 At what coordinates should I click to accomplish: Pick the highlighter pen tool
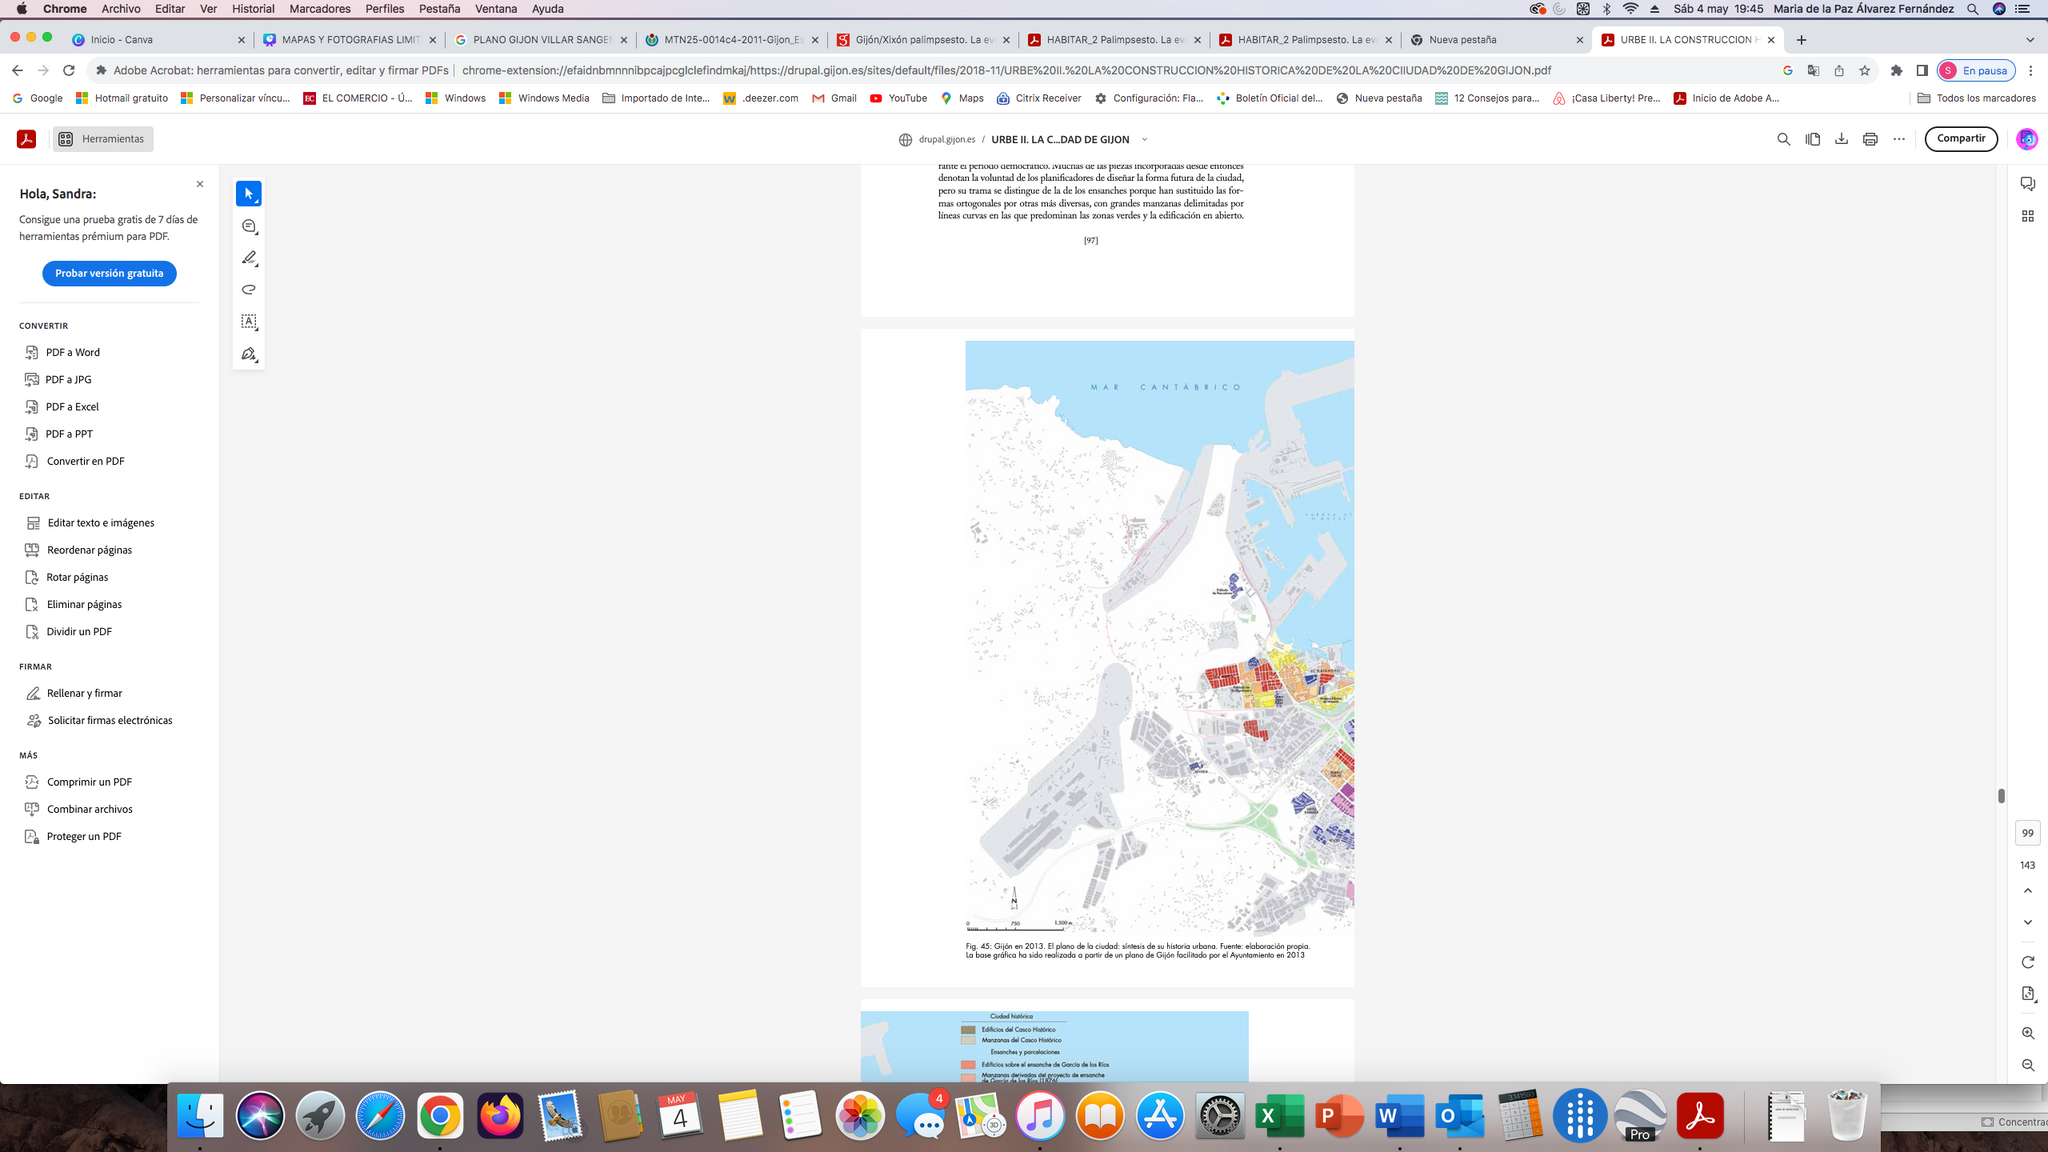(x=249, y=258)
